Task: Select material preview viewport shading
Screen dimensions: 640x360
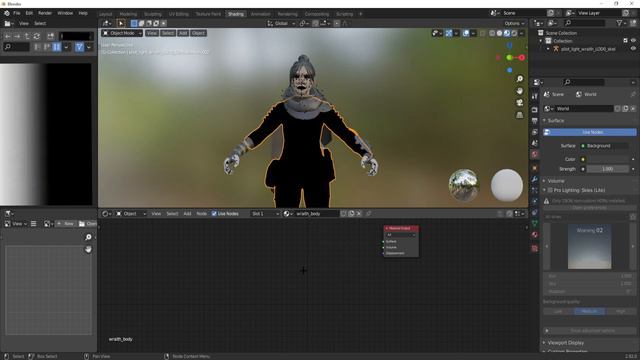Action: point(507,33)
